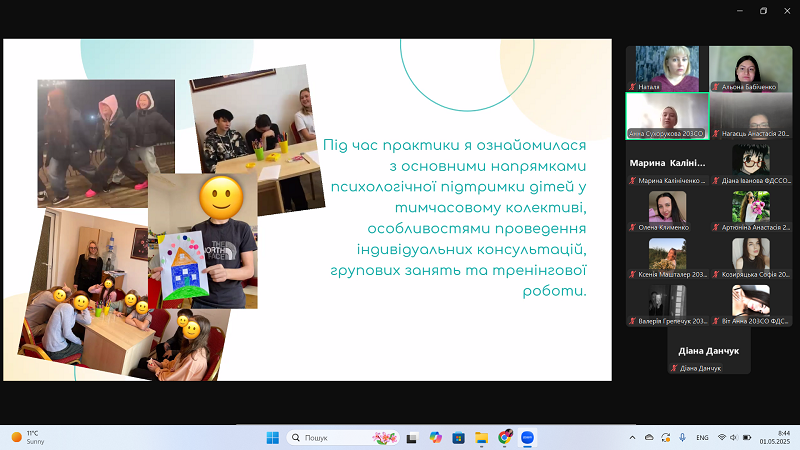Click the muted mic icon beside Альона Бабіченко
The height and width of the screenshot is (450, 800).
716,87
